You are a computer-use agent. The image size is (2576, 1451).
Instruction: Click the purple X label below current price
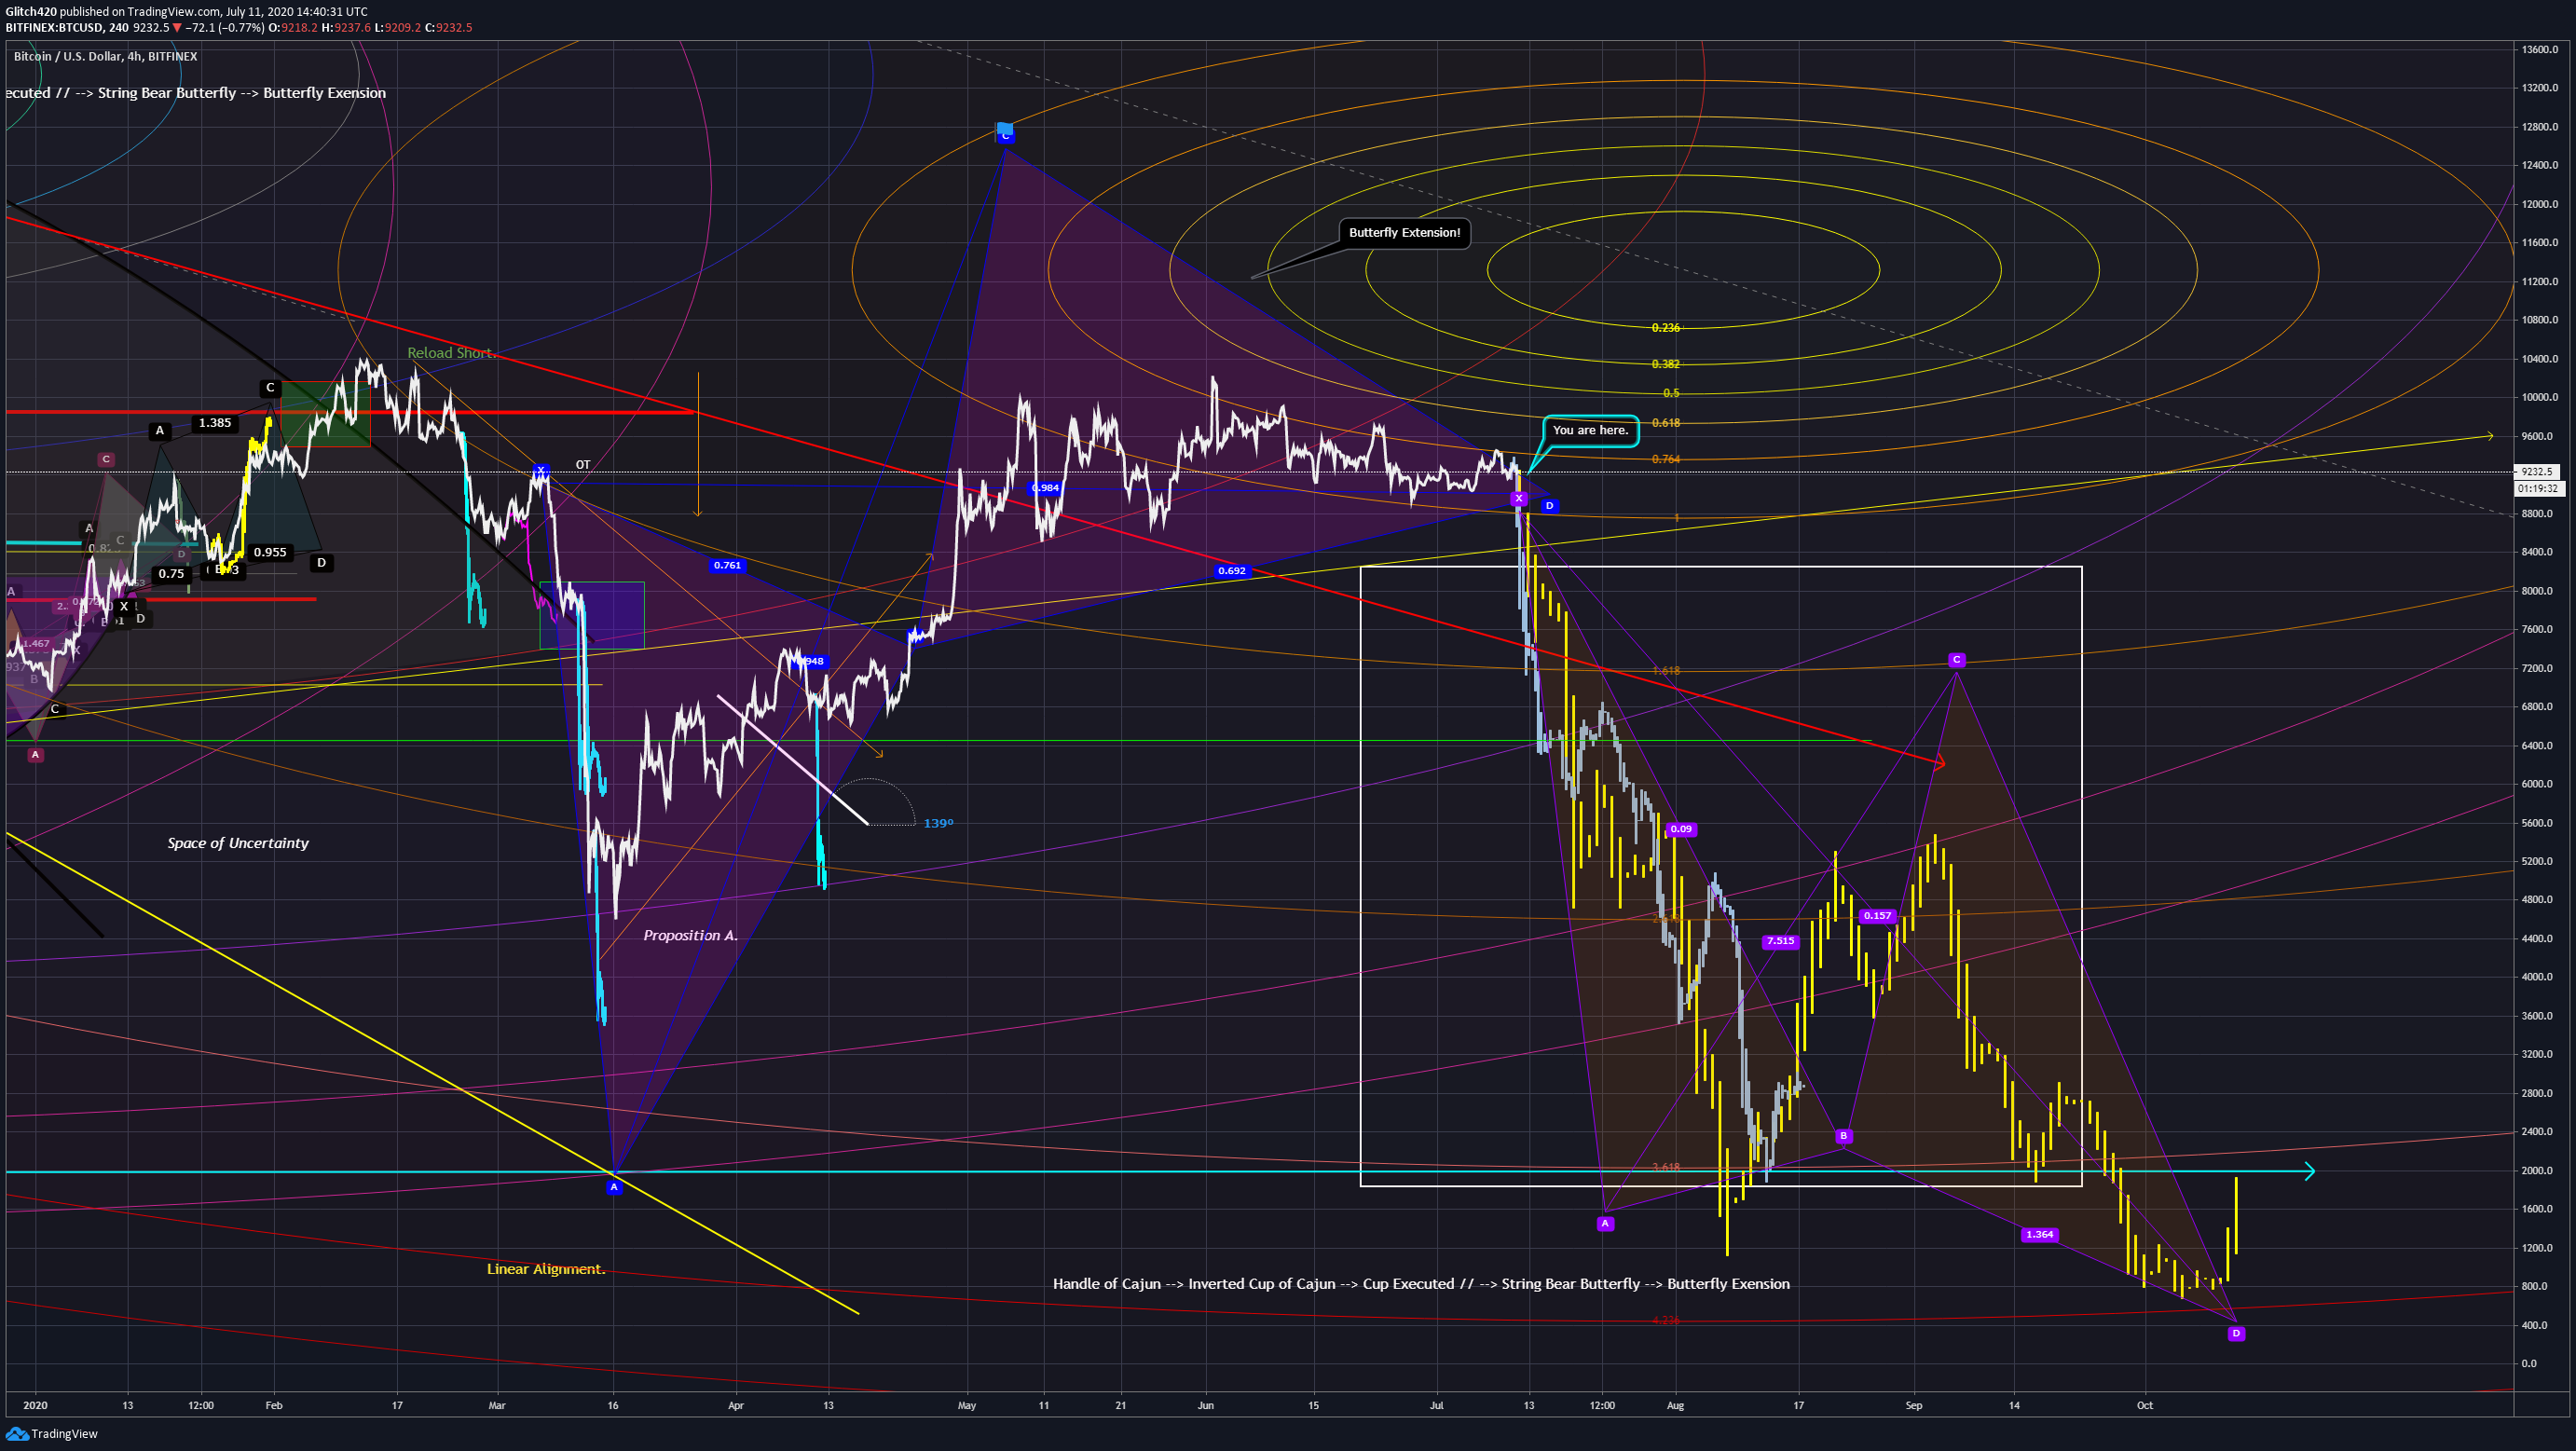1519,498
